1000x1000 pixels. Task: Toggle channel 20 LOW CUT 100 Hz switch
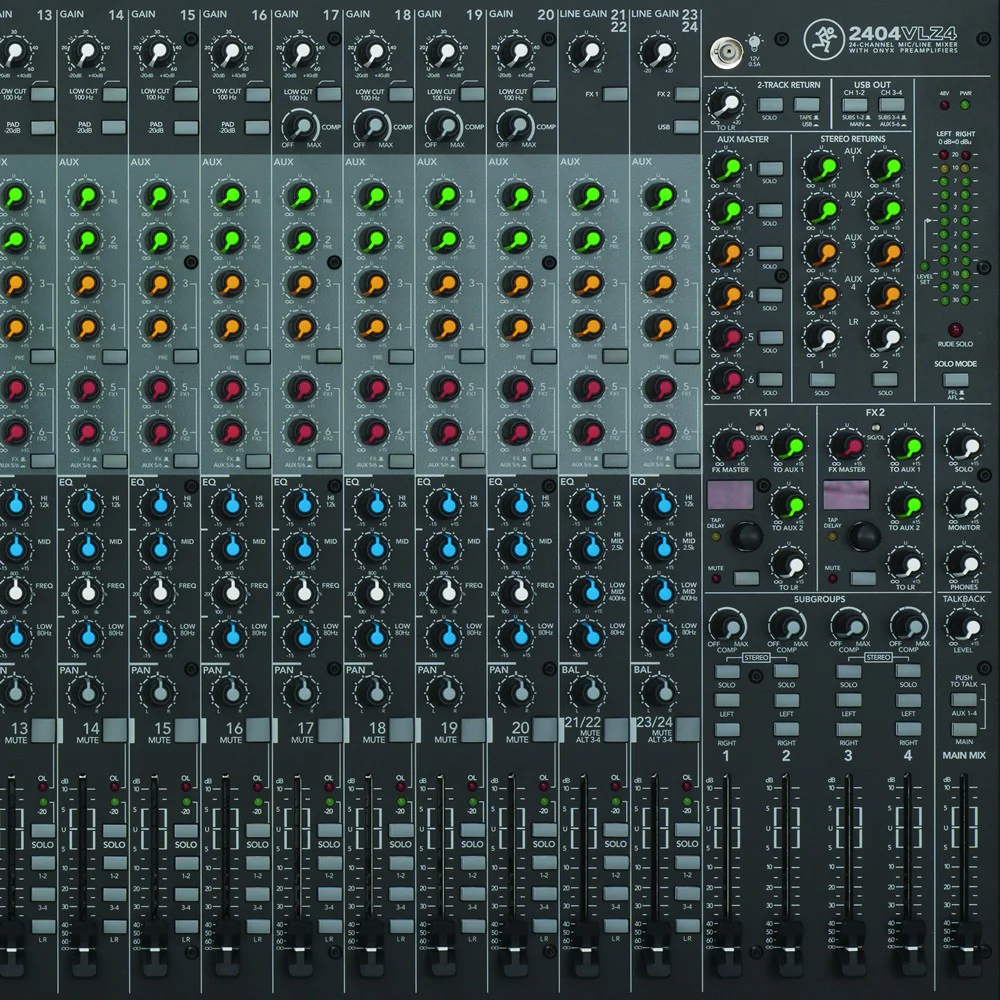[543, 94]
